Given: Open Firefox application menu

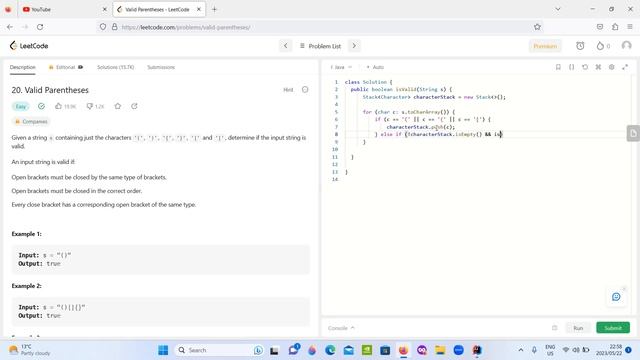Looking at the screenshot, I should coord(630,27).
